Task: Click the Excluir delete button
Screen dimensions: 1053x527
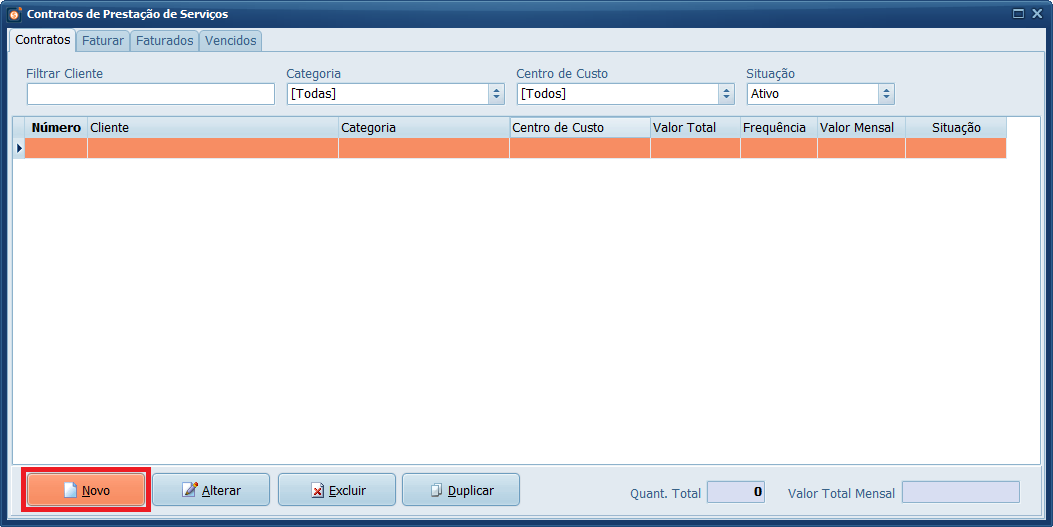Action: pos(337,491)
